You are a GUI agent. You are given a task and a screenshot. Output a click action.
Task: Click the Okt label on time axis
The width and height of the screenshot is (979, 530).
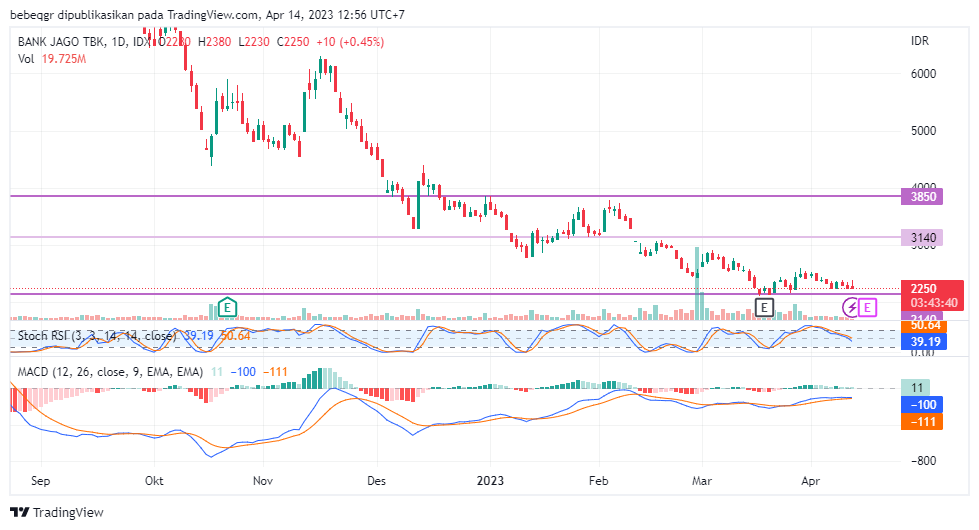tap(154, 481)
